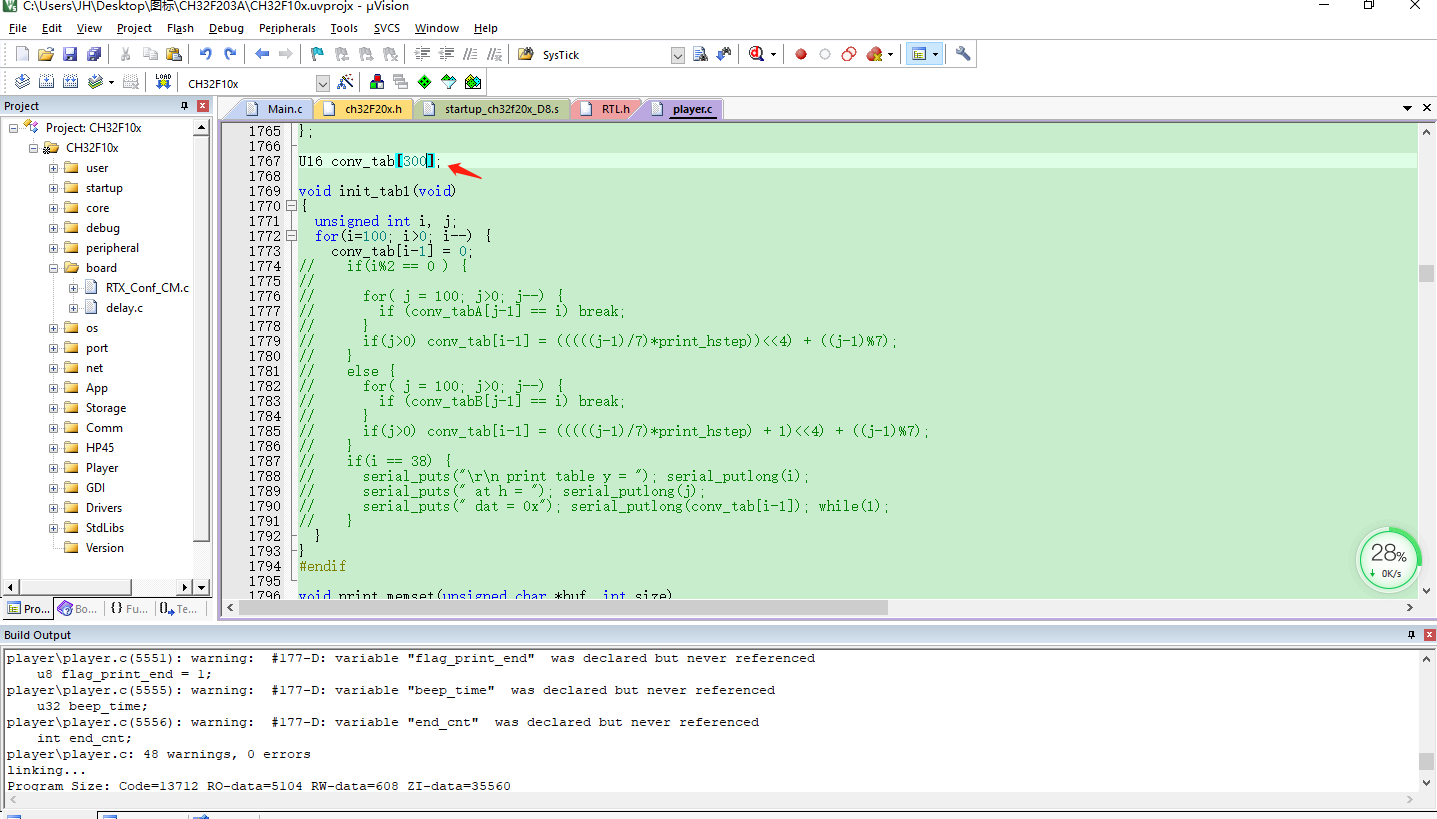Open Manage Run-Time Environment green diamond
This screenshot has width=1437, height=819.
(x=425, y=82)
